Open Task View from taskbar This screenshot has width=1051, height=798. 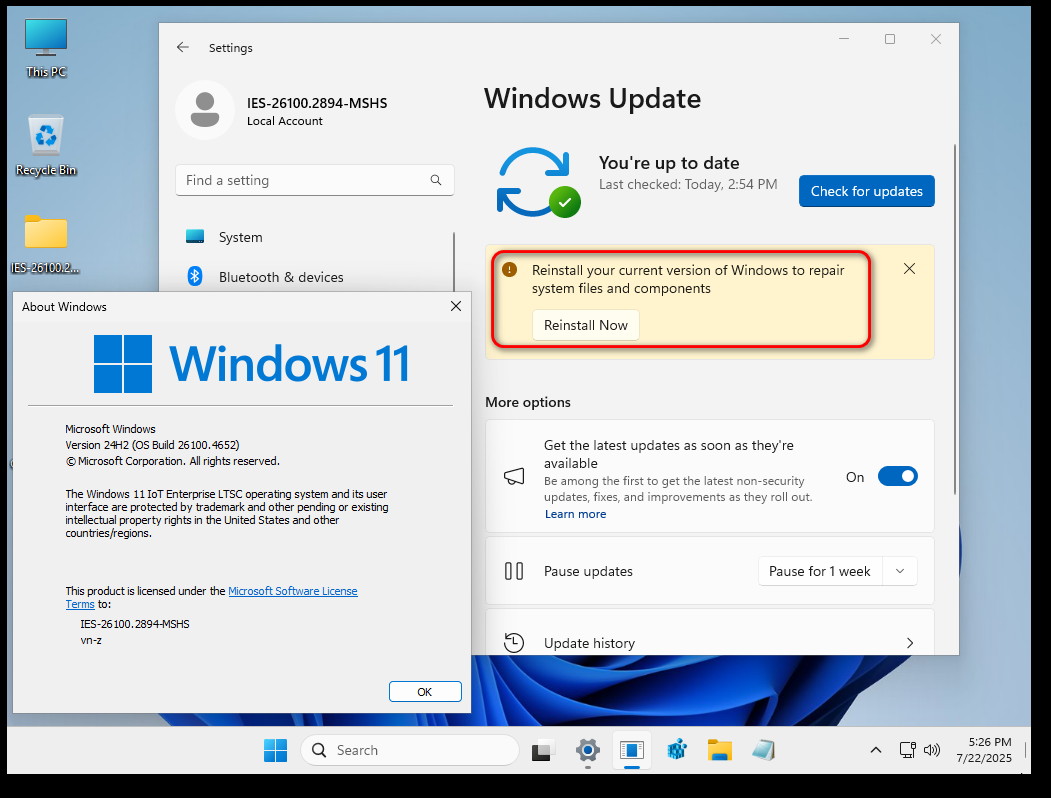[x=544, y=750]
